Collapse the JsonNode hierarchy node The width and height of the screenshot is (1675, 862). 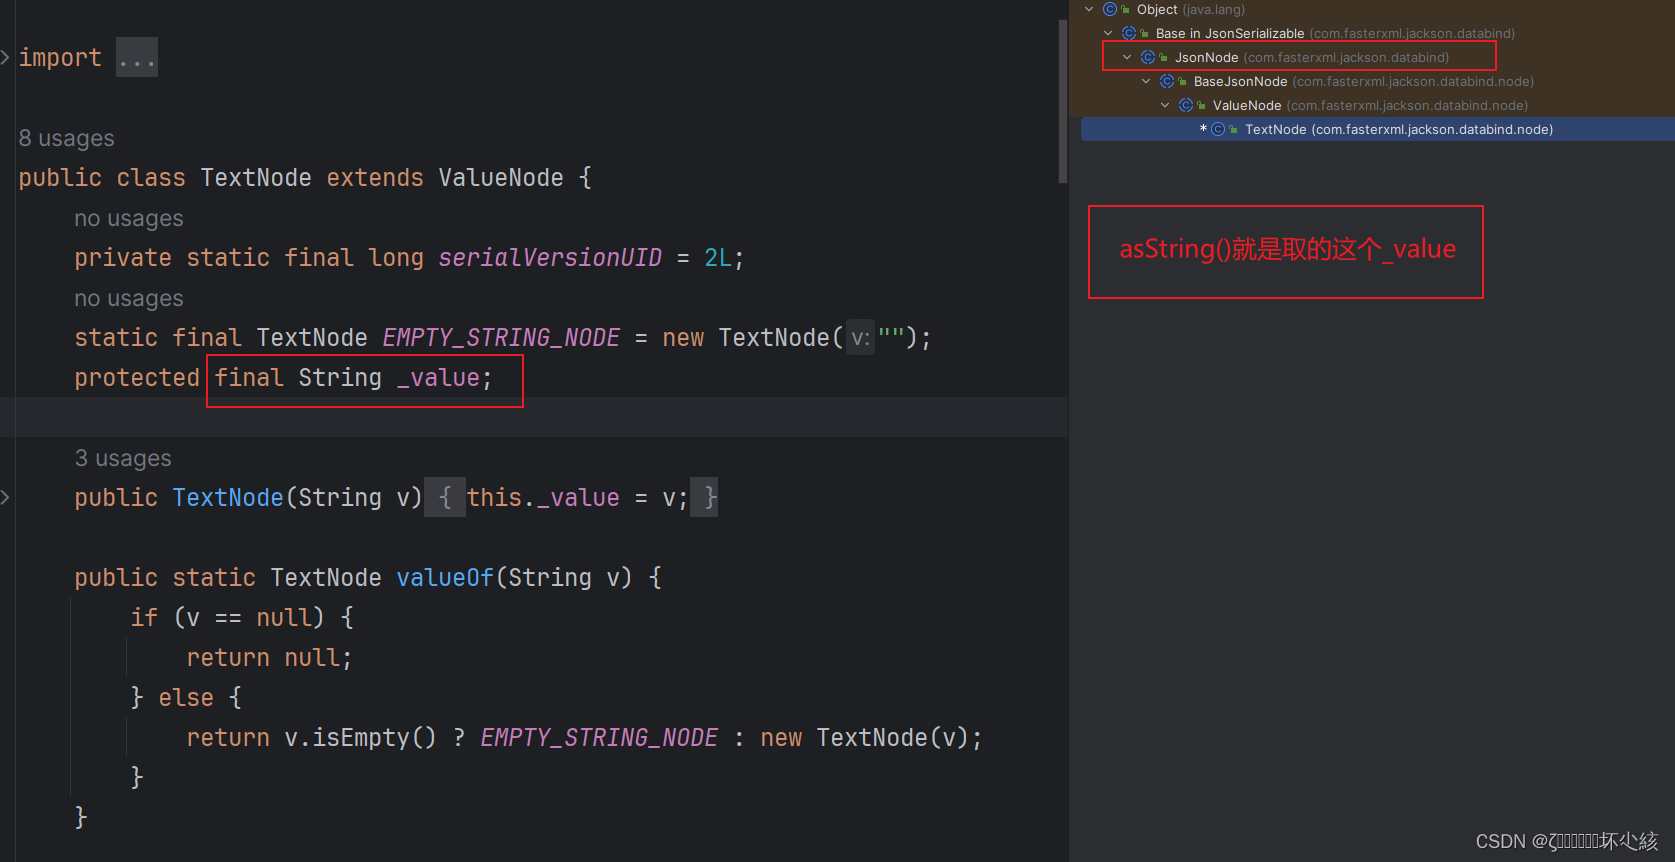(x=1127, y=57)
